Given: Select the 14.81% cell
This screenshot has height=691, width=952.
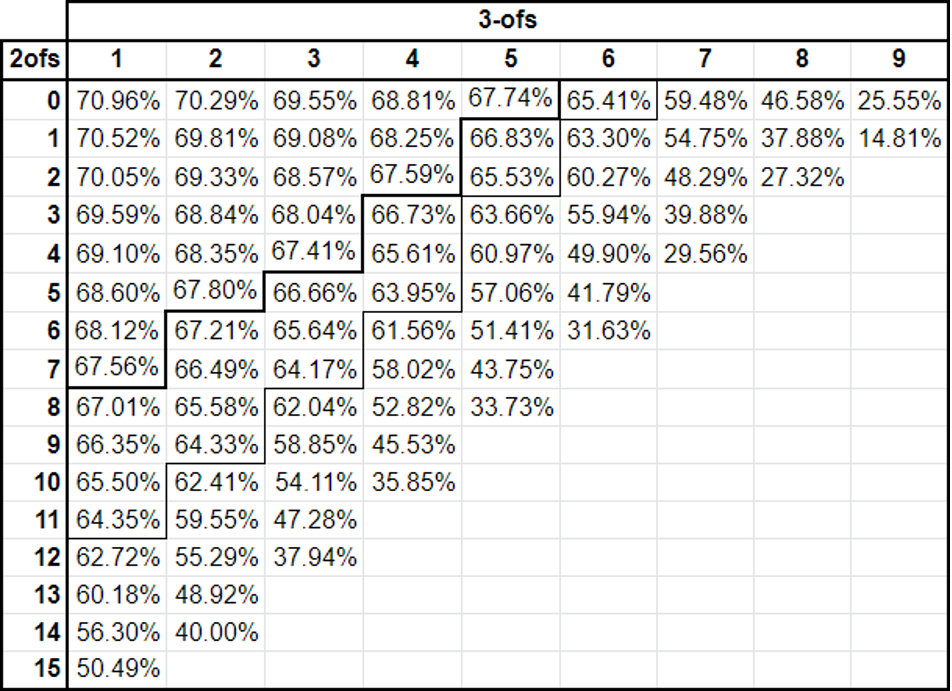Looking at the screenshot, I should pos(899,138).
